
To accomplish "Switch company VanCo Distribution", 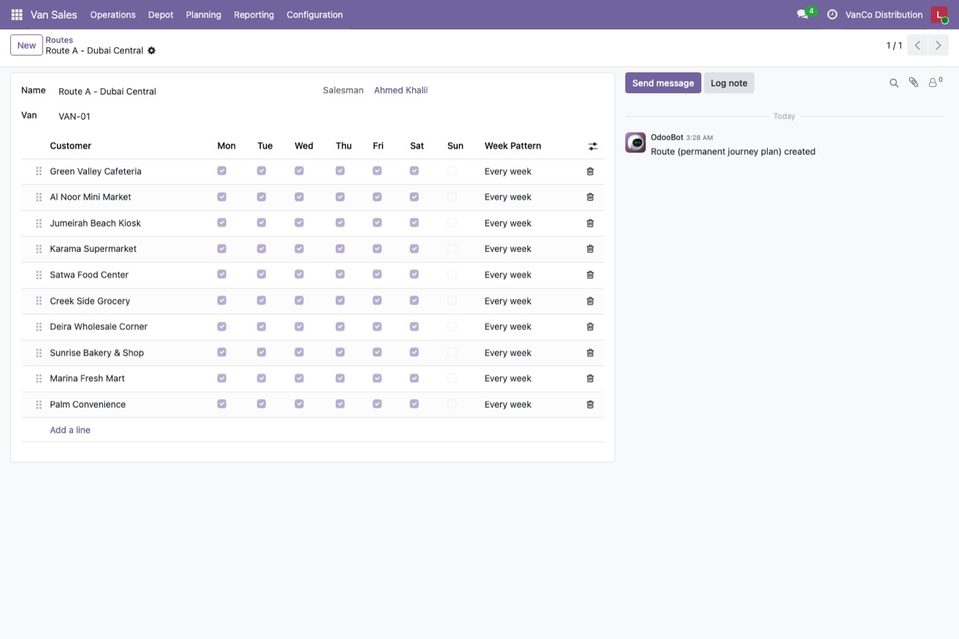I will pos(884,15).
